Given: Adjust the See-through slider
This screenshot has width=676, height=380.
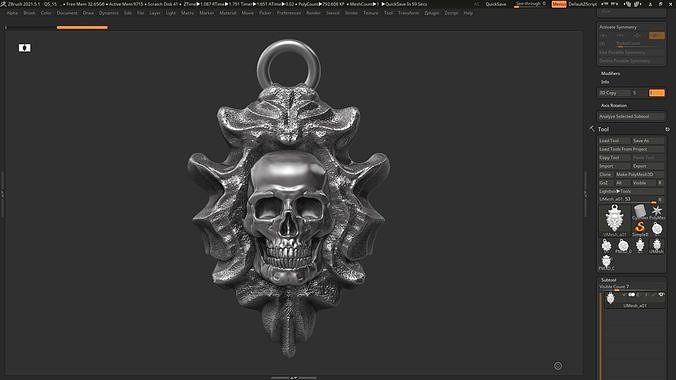Looking at the screenshot, I should (x=530, y=4).
